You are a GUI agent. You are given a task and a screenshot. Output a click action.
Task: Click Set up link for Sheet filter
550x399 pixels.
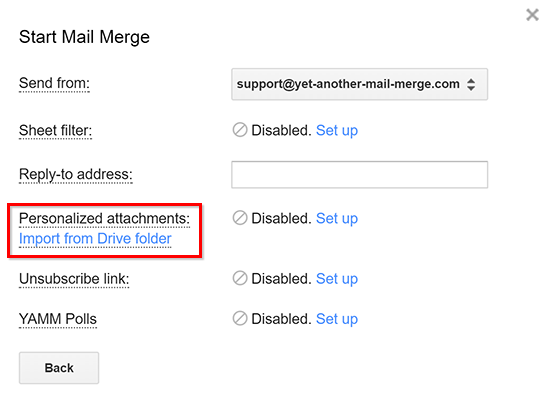[x=337, y=130]
